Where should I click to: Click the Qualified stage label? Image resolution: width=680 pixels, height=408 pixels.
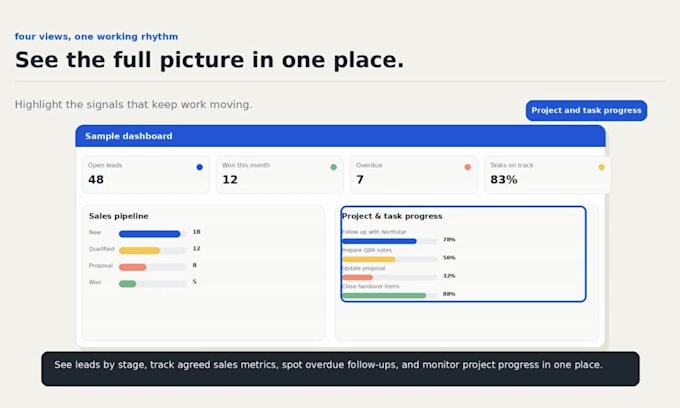pos(101,249)
